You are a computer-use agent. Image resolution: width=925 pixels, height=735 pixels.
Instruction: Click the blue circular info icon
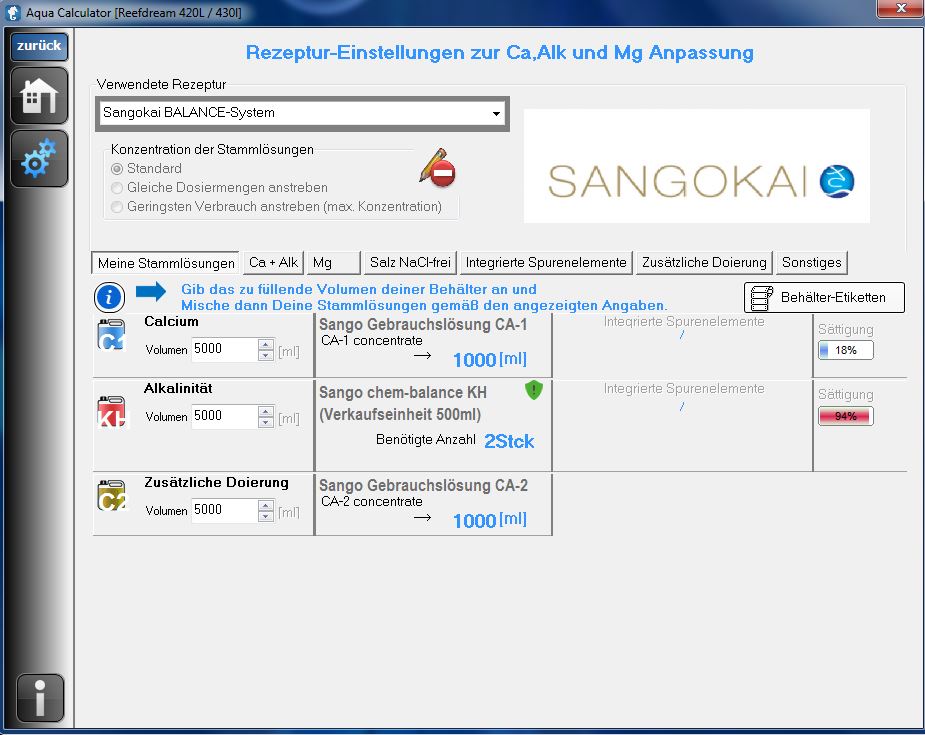pyautogui.click(x=109, y=297)
